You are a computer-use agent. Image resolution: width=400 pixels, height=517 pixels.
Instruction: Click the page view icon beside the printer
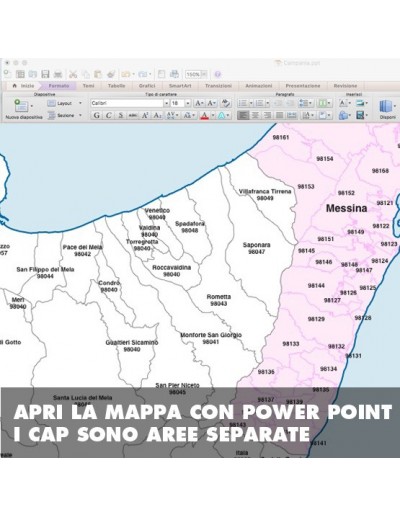coord(161,74)
